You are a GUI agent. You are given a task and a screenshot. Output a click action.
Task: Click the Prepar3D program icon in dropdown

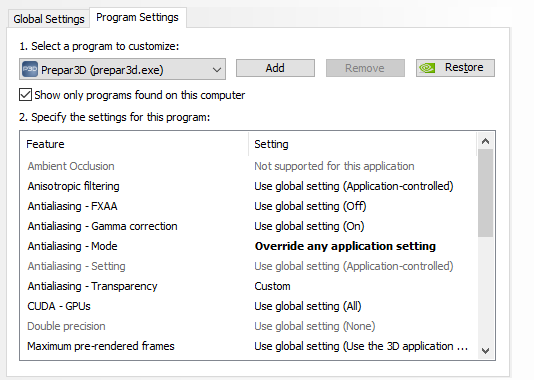[x=30, y=69]
